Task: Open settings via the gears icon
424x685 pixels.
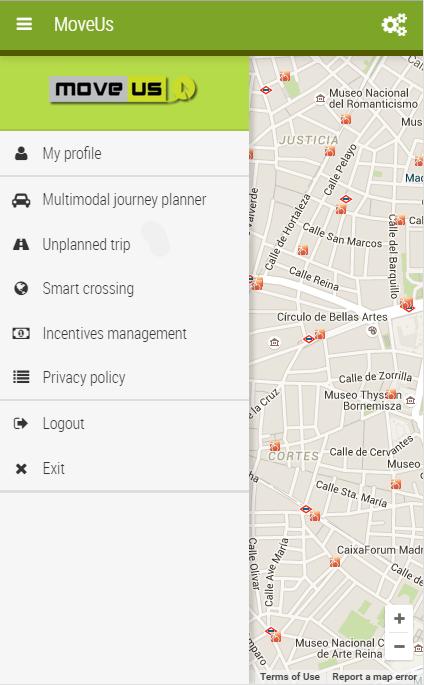Action: point(394,24)
